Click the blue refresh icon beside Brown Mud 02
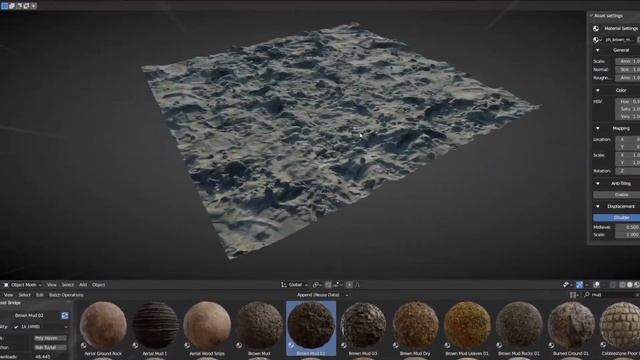The width and height of the screenshot is (640, 360). tap(64, 316)
